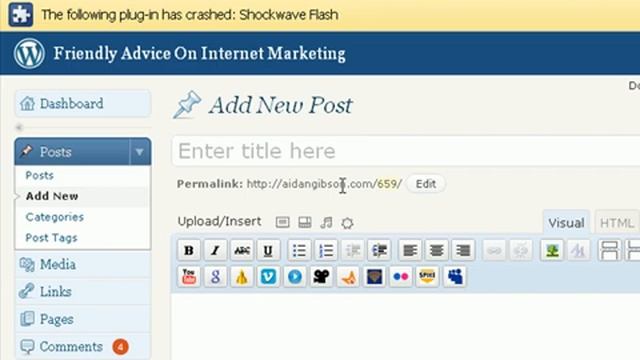Embed a Flickr video
640x360 pixels.
(401, 277)
